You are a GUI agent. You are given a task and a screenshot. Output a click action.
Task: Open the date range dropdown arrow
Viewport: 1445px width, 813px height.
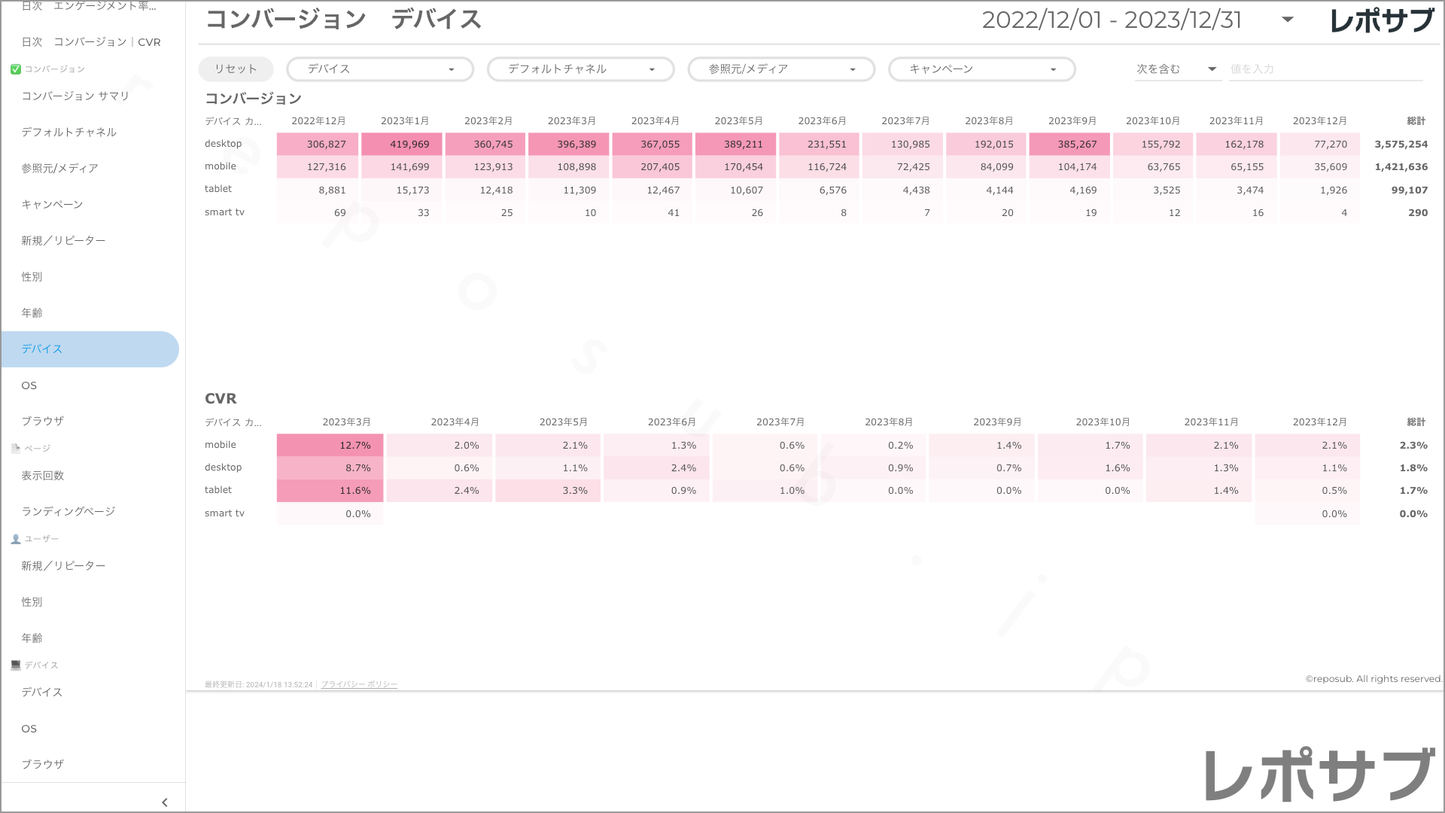pyautogui.click(x=1287, y=20)
